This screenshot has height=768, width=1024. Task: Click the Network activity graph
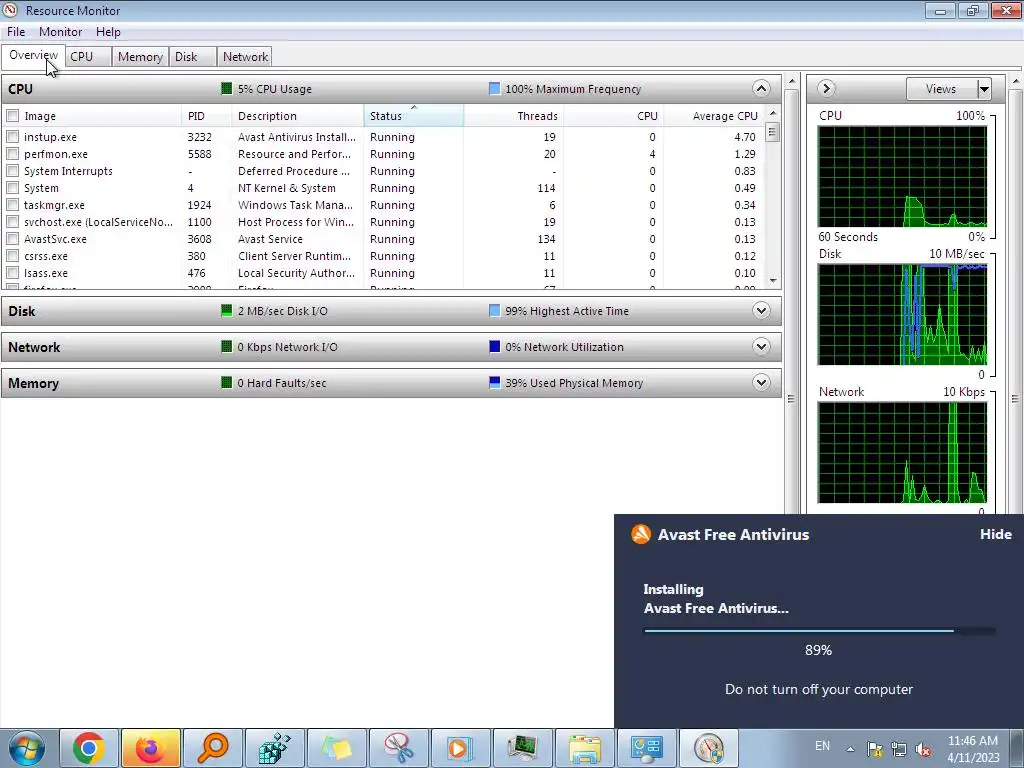click(x=902, y=453)
